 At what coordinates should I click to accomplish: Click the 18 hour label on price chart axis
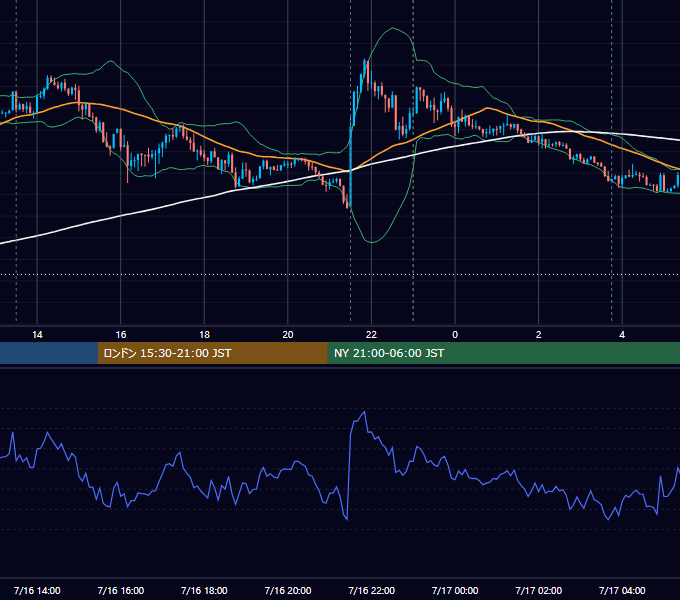click(204, 335)
